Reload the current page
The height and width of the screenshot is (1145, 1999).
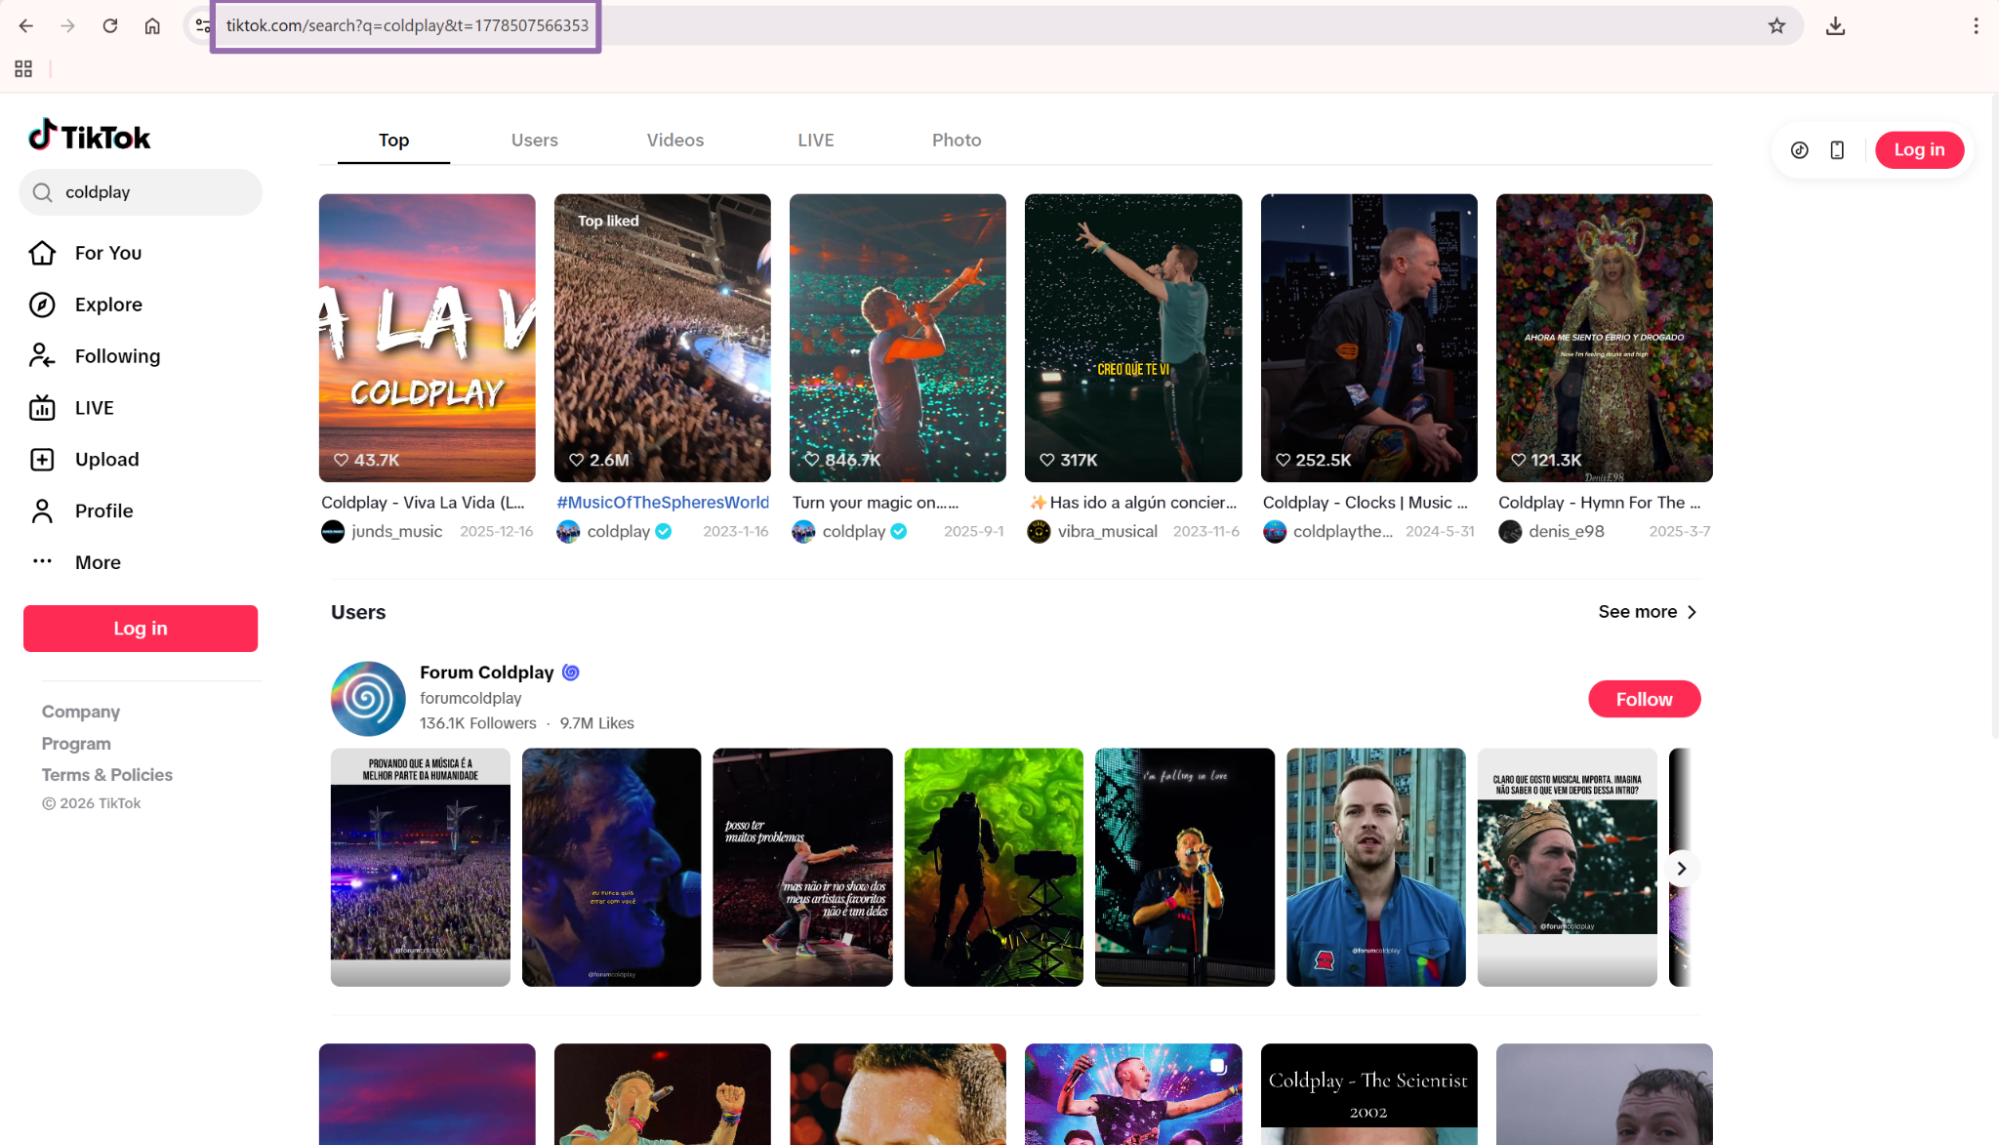tap(110, 26)
